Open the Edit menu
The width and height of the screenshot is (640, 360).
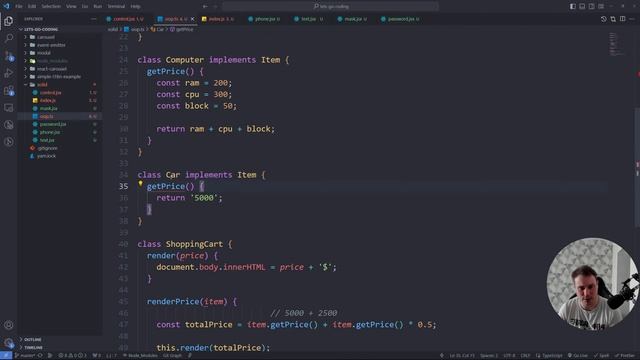[x=32, y=7]
